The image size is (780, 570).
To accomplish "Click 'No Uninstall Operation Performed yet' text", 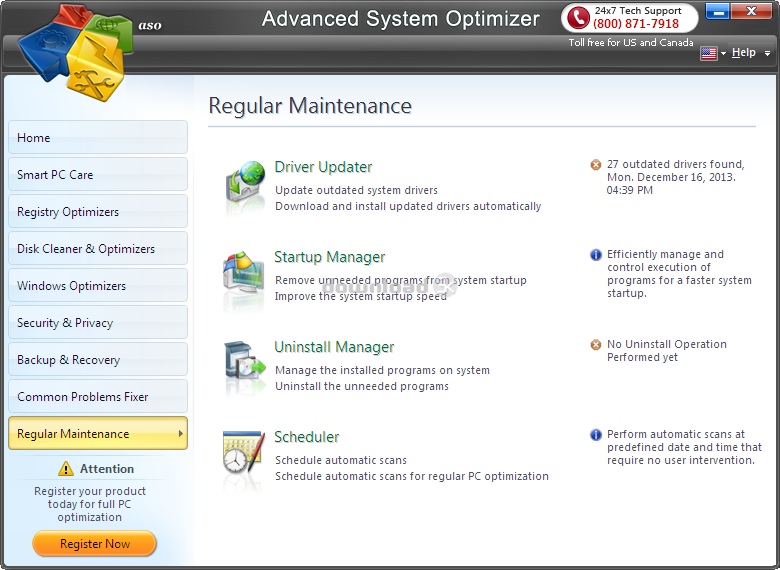I will pyautogui.click(x=667, y=351).
